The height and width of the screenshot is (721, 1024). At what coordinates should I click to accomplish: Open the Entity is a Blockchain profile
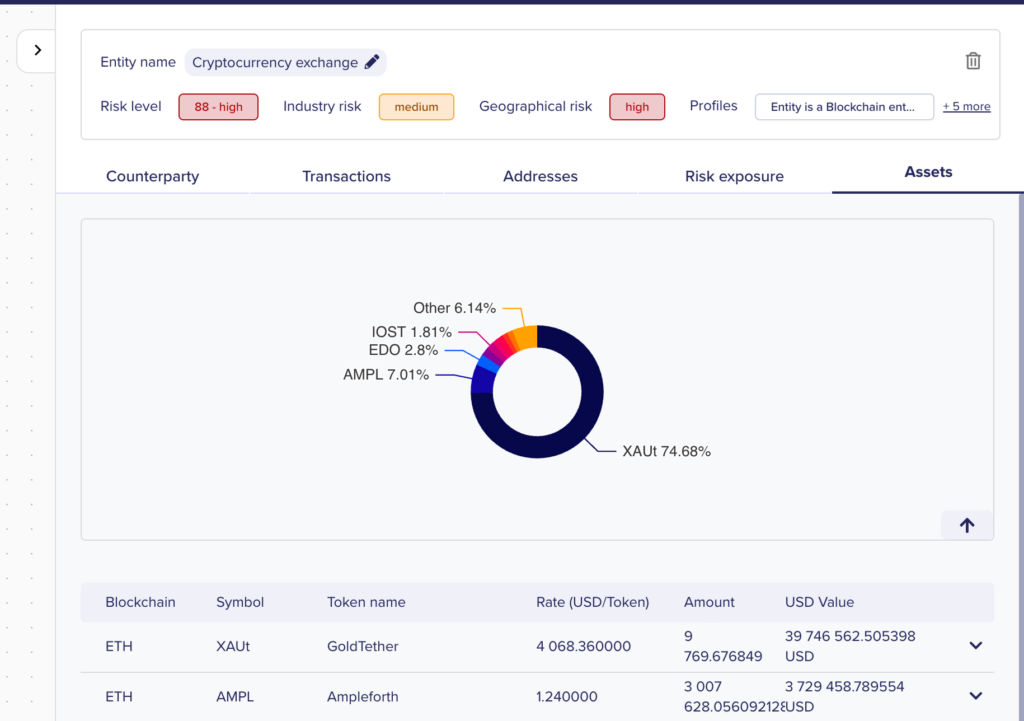click(844, 107)
